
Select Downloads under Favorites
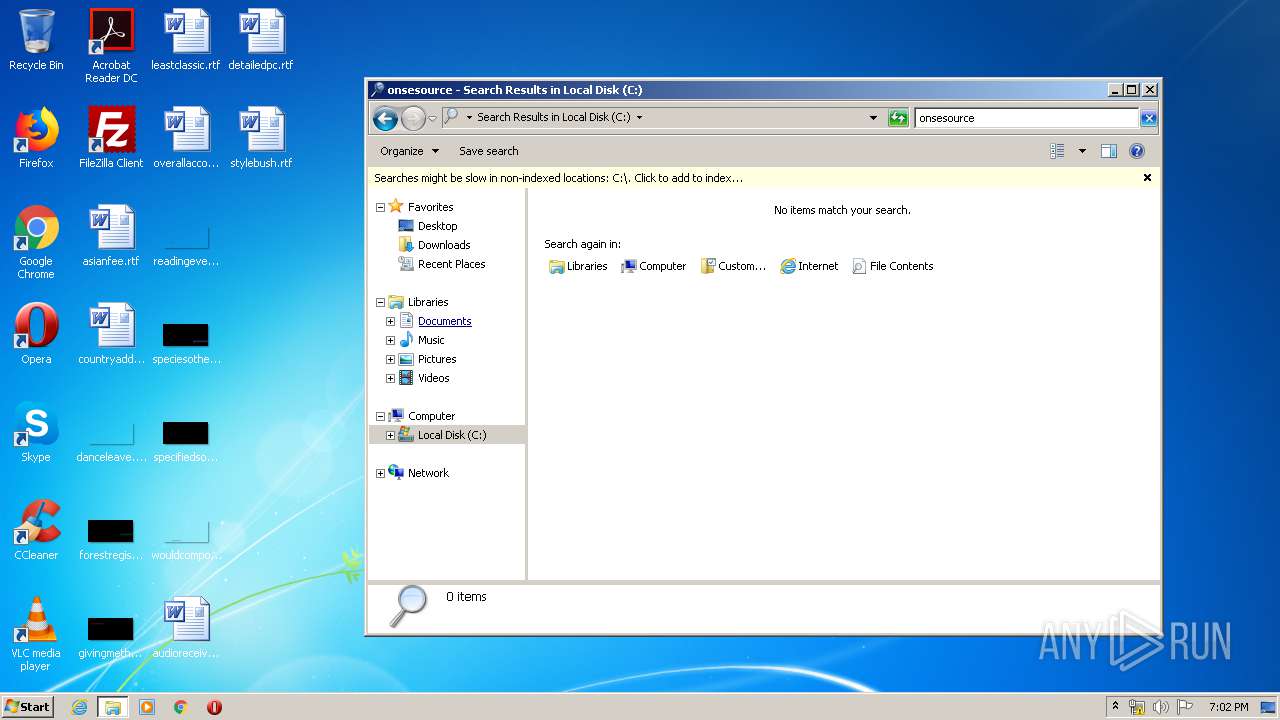coord(434,245)
